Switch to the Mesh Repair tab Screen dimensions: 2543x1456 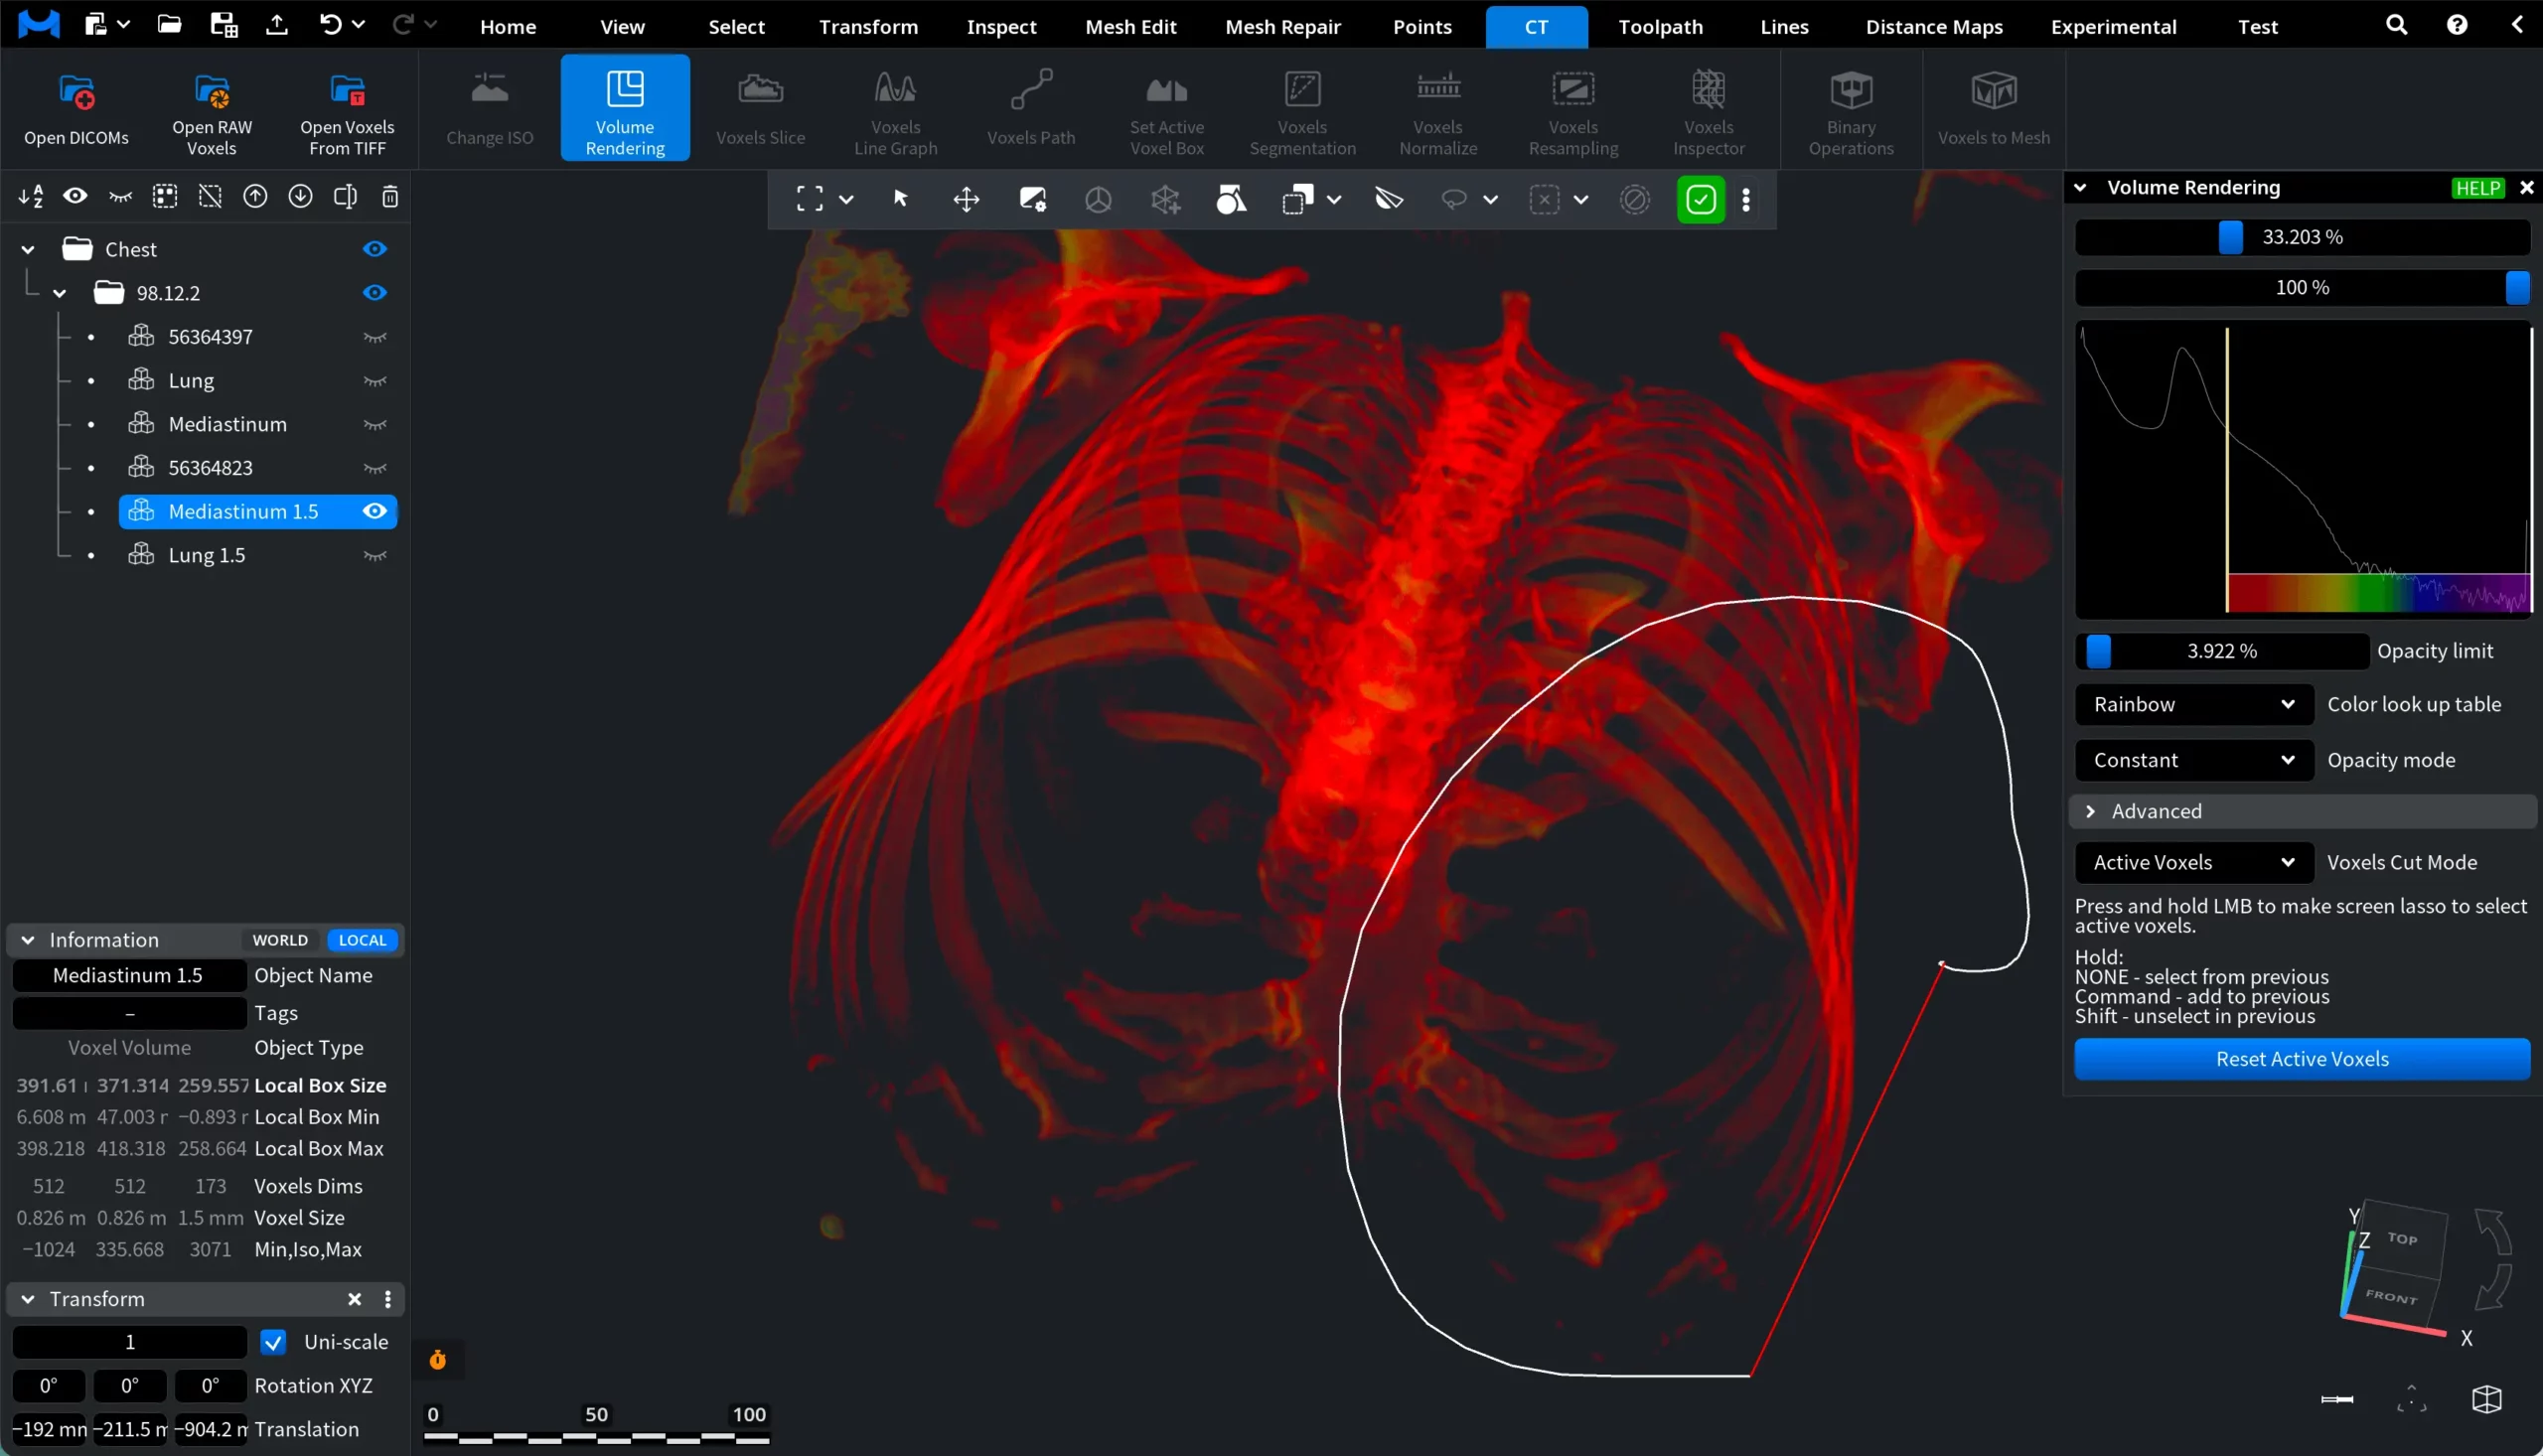[x=1283, y=26]
